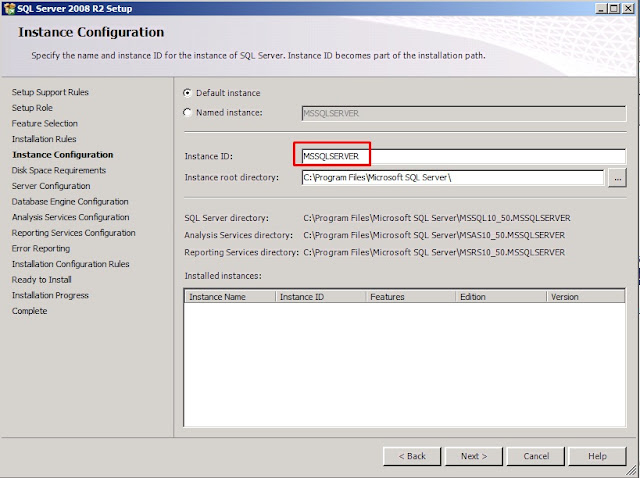Select Setup Support Rules step
This screenshot has height=478, width=640.
tap(50, 92)
